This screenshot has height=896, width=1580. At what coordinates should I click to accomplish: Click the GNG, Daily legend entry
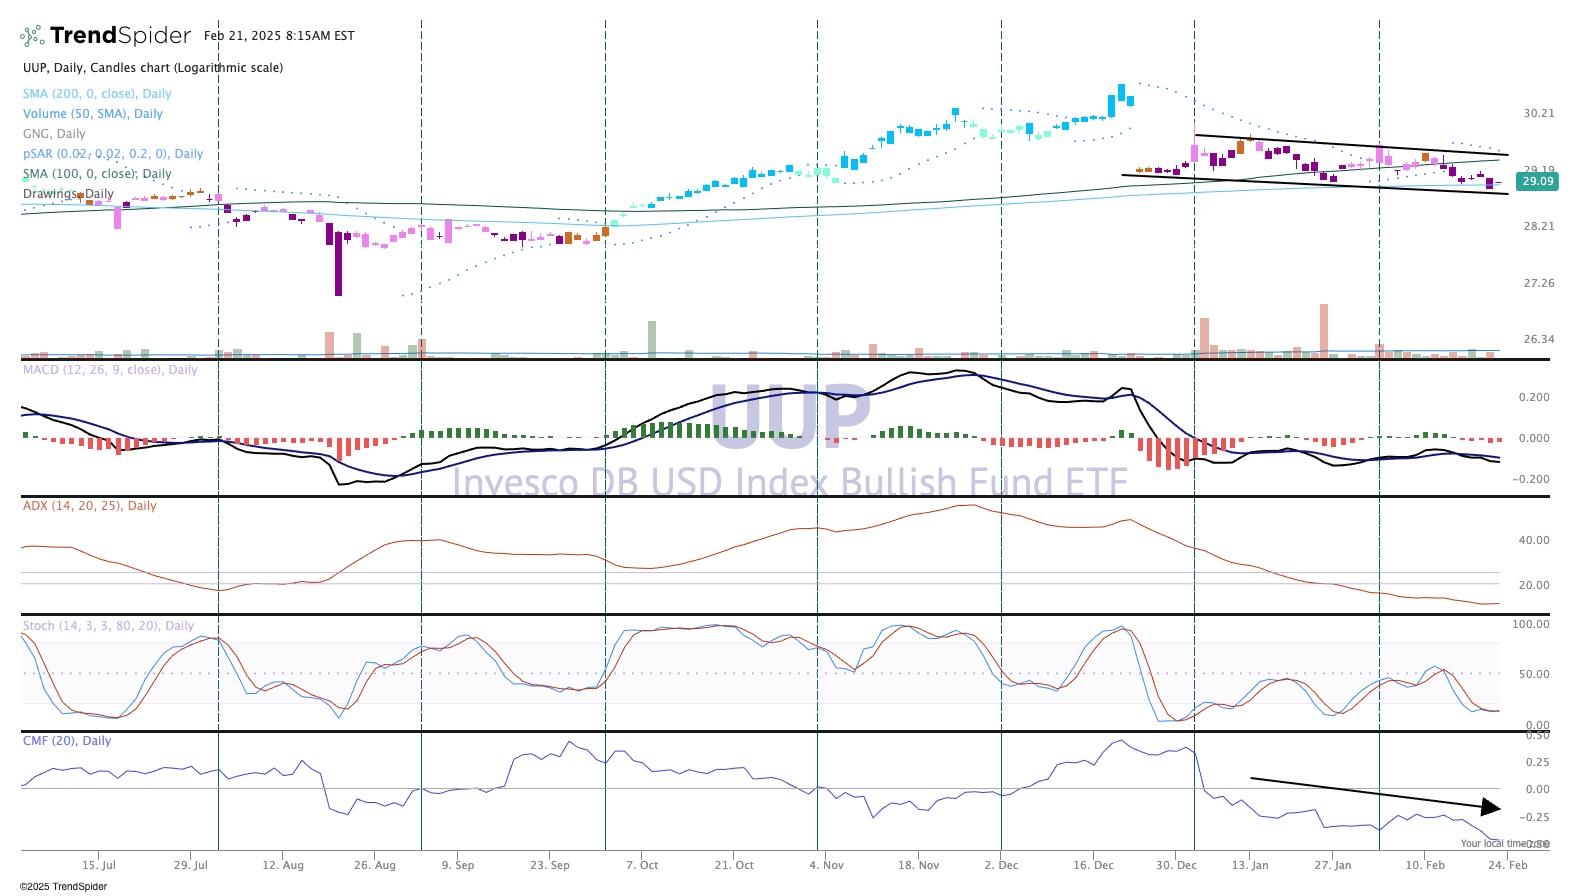[x=54, y=134]
